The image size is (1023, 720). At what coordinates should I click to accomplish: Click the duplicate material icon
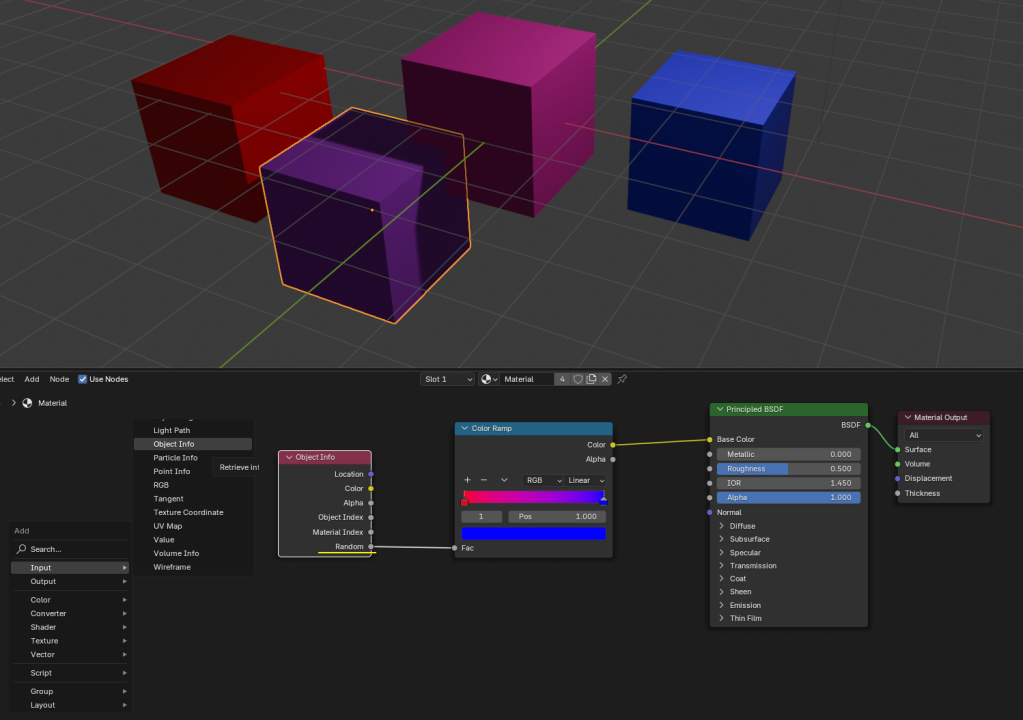tap(591, 379)
